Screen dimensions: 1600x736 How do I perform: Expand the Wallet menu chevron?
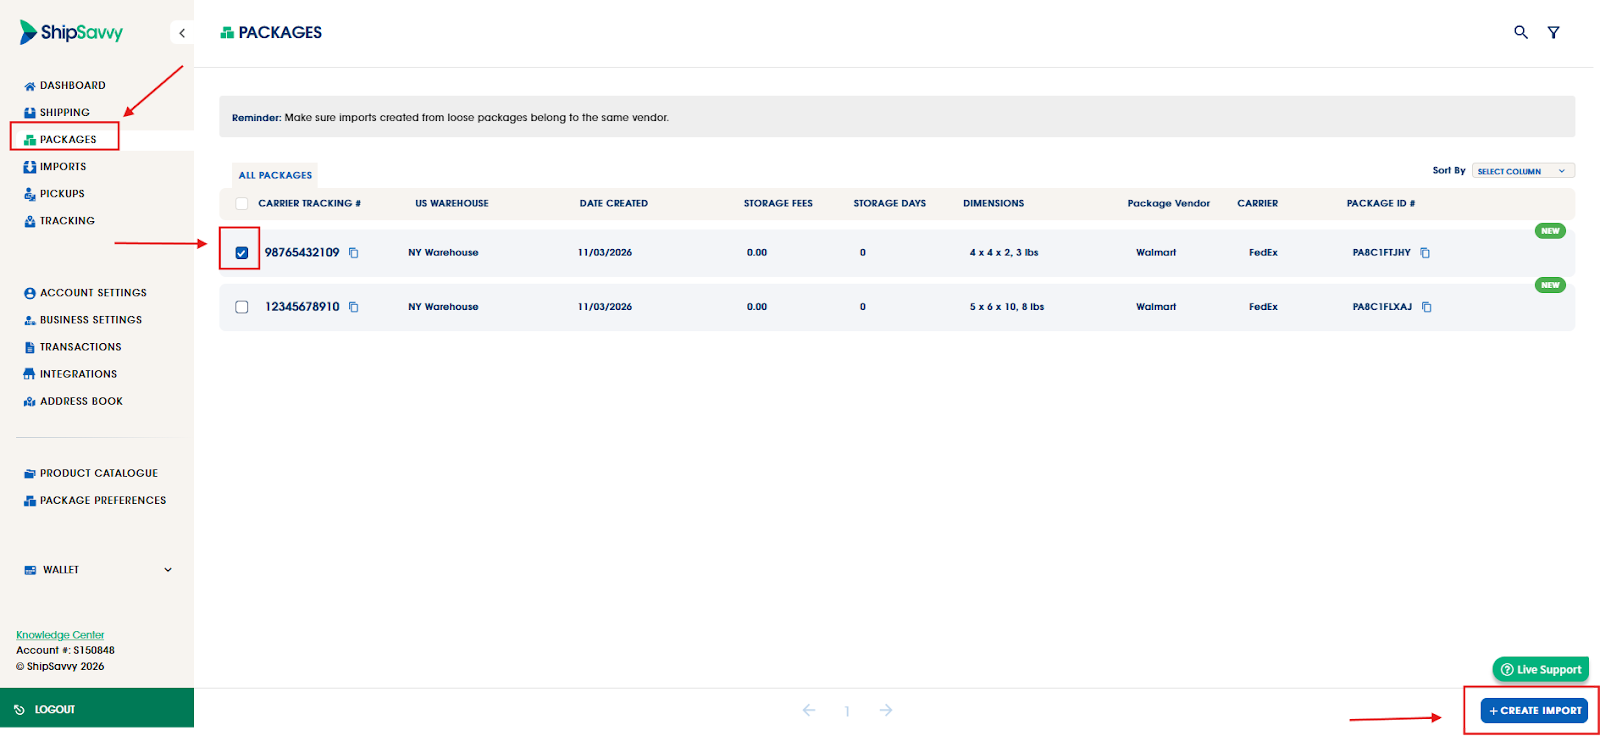tap(168, 570)
